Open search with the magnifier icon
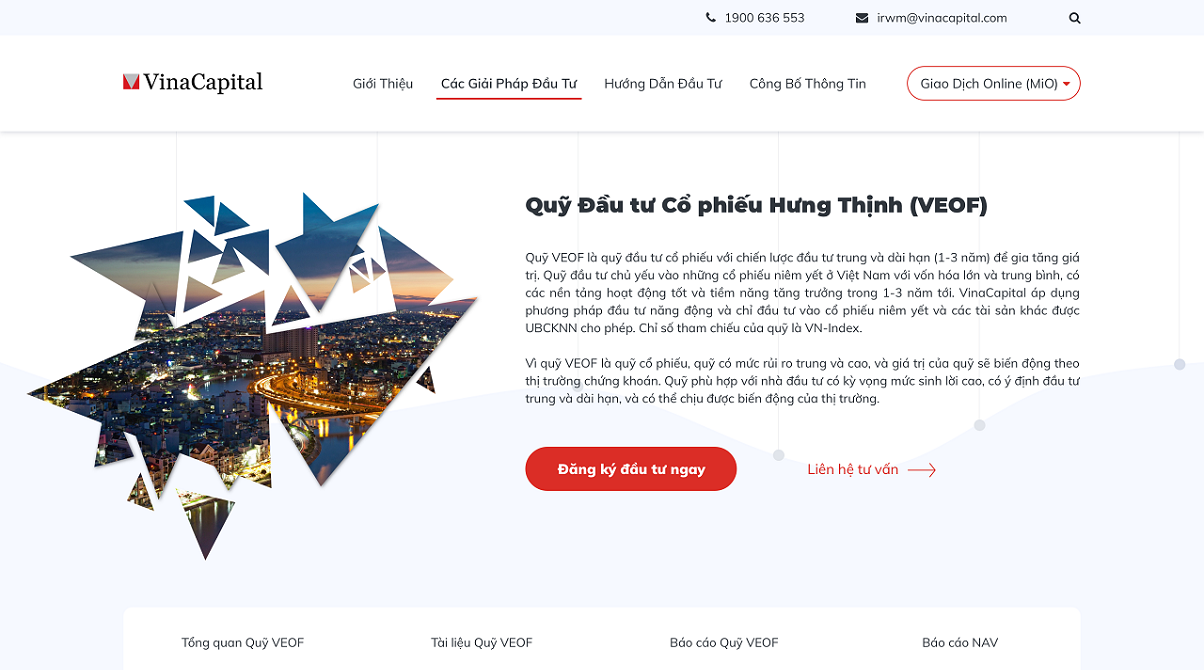The width and height of the screenshot is (1204, 670). [1075, 18]
